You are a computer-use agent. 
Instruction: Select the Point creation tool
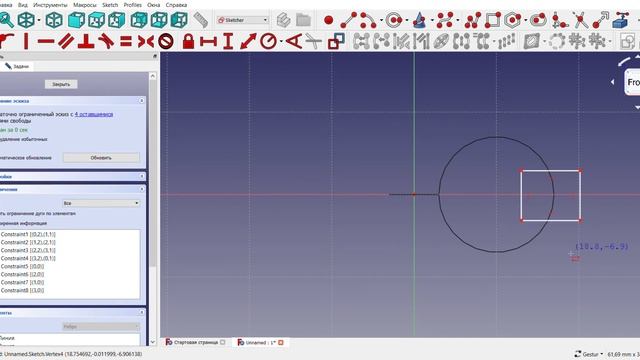pyautogui.click(x=329, y=20)
